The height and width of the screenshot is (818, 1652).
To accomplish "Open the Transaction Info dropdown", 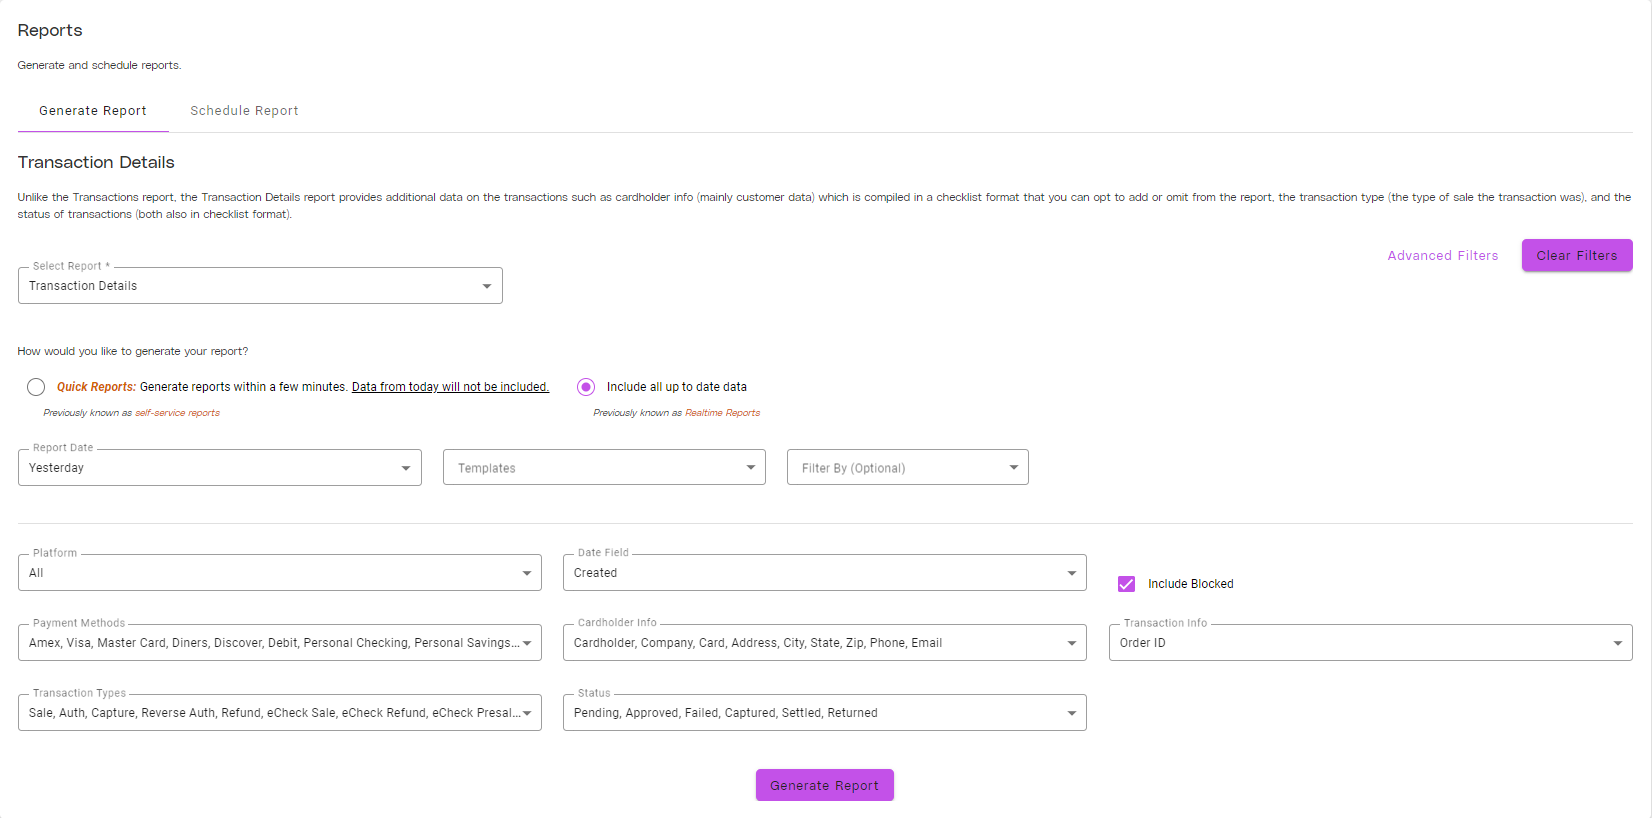I will [x=1370, y=643].
